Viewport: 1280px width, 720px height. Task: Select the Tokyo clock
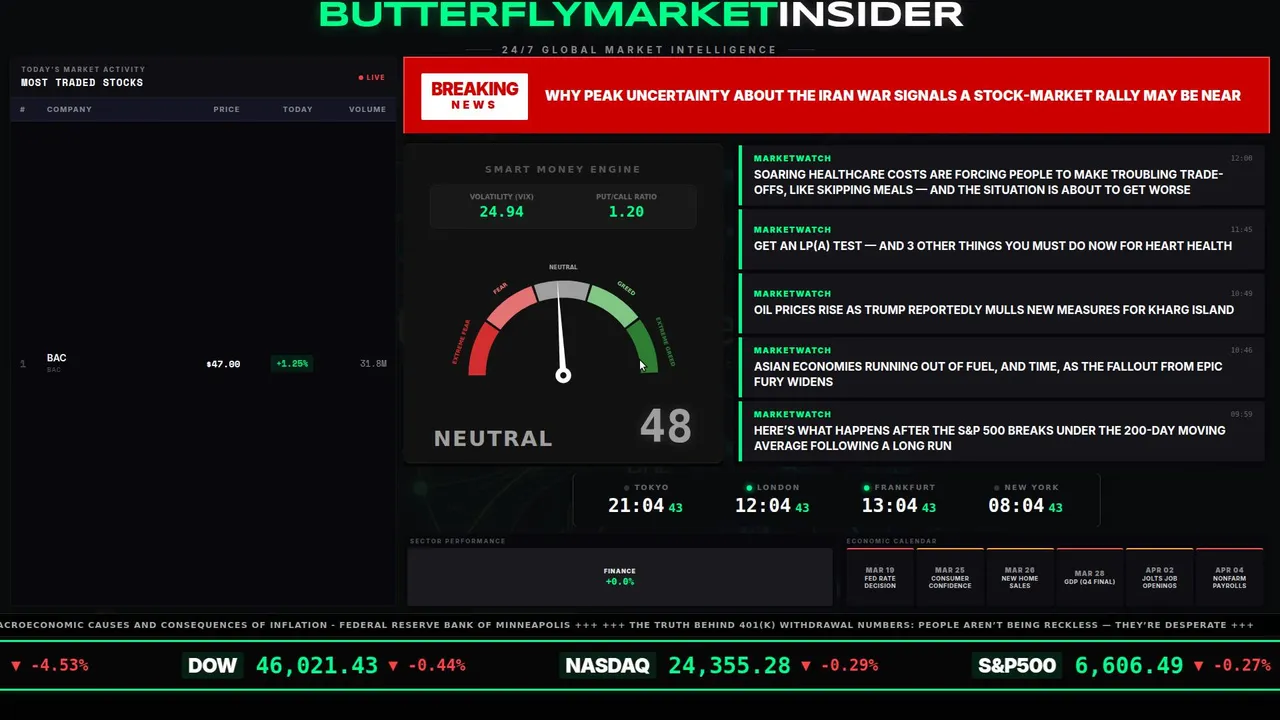click(645, 499)
